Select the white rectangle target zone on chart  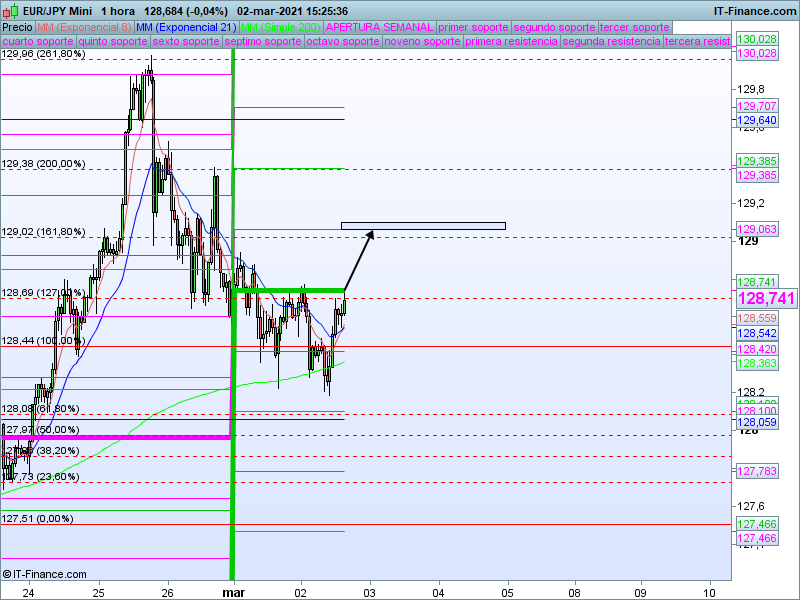(x=423, y=226)
